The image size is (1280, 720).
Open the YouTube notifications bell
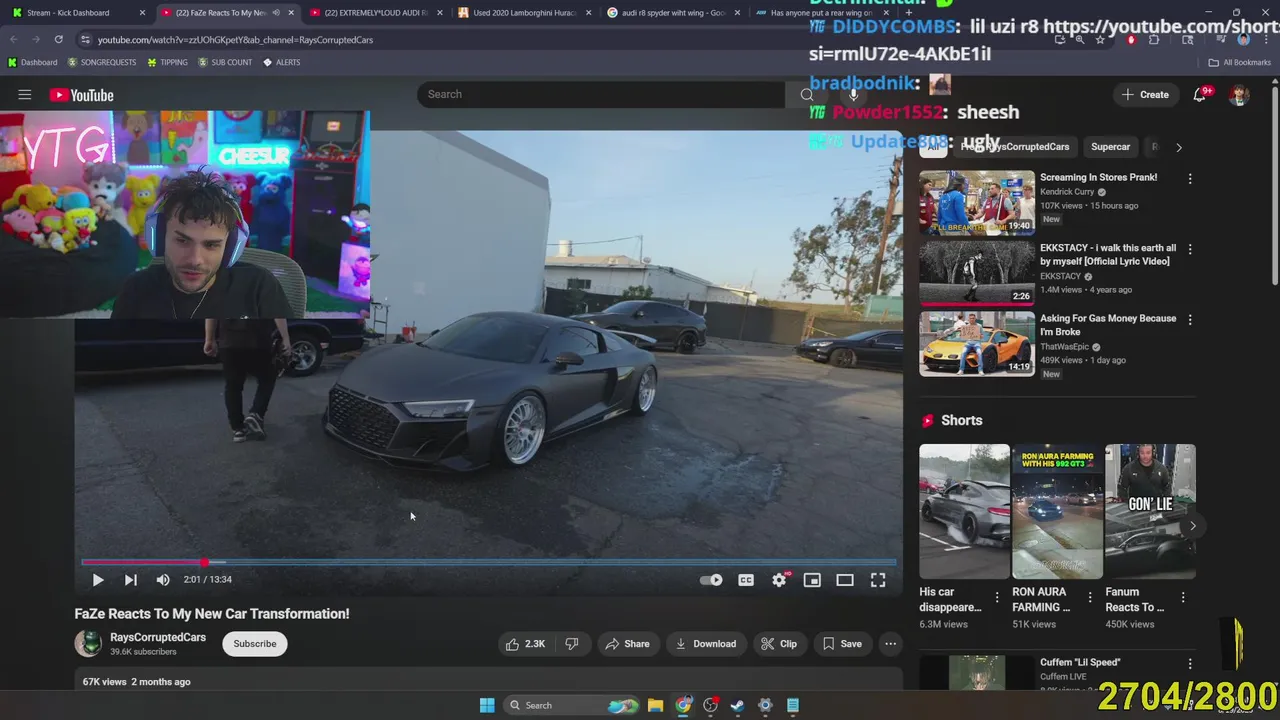click(x=1199, y=95)
